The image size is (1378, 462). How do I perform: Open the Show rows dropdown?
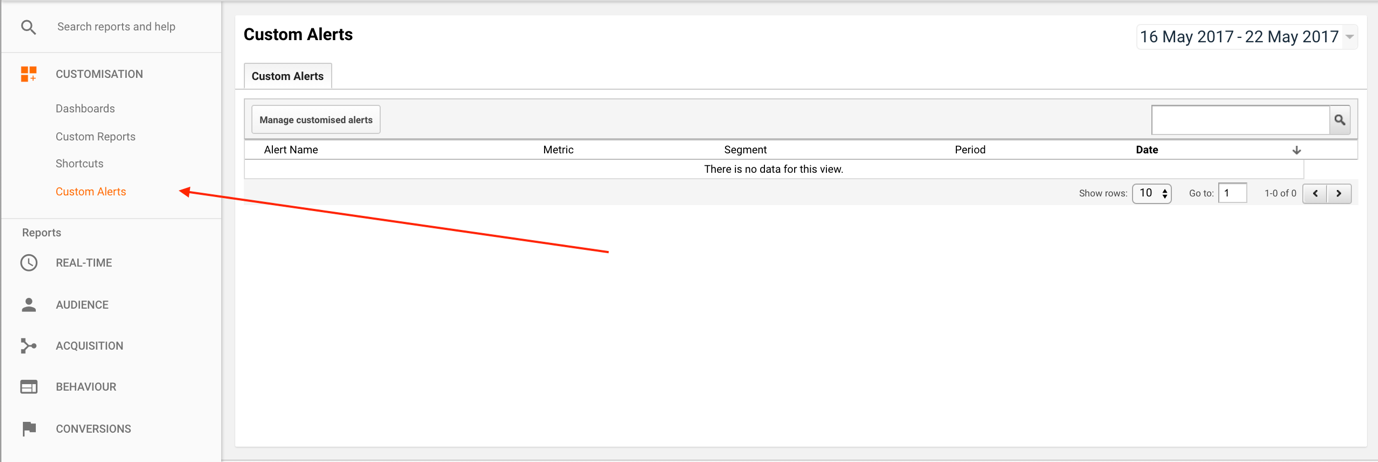(x=1152, y=193)
